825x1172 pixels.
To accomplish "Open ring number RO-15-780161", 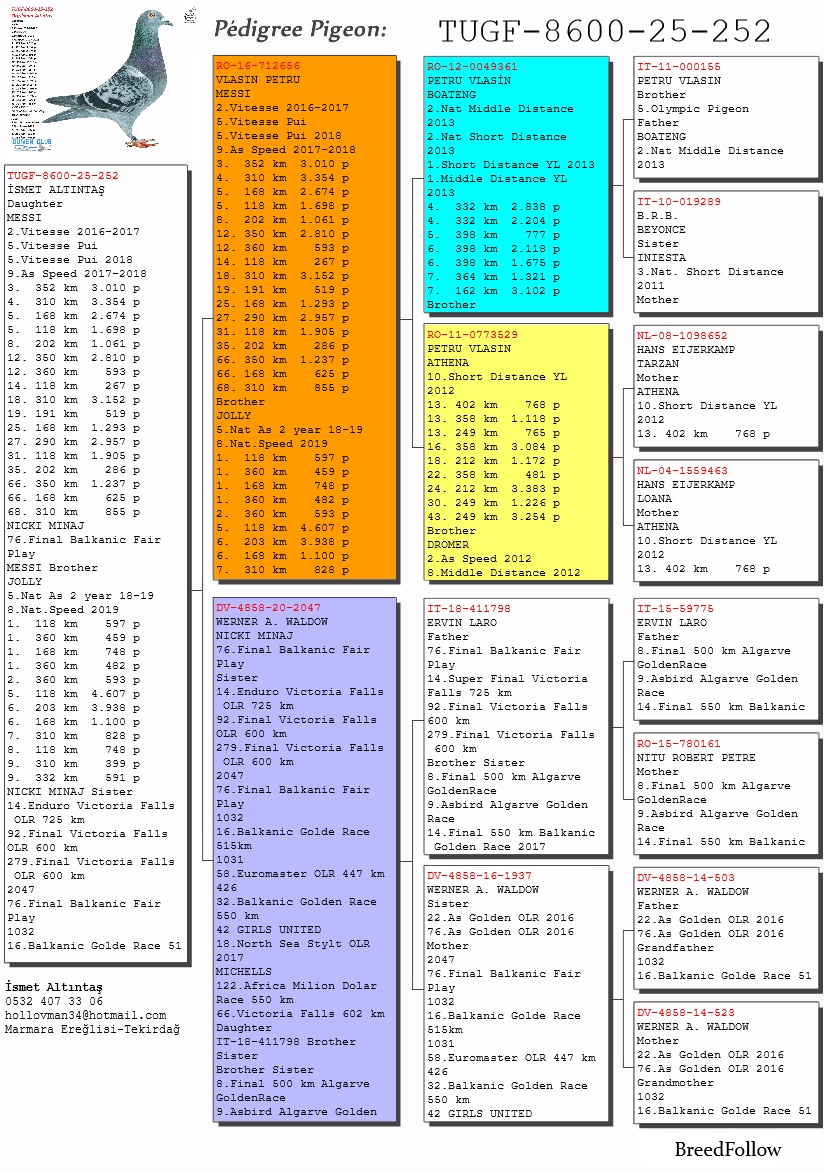I will [x=678, y=744].
